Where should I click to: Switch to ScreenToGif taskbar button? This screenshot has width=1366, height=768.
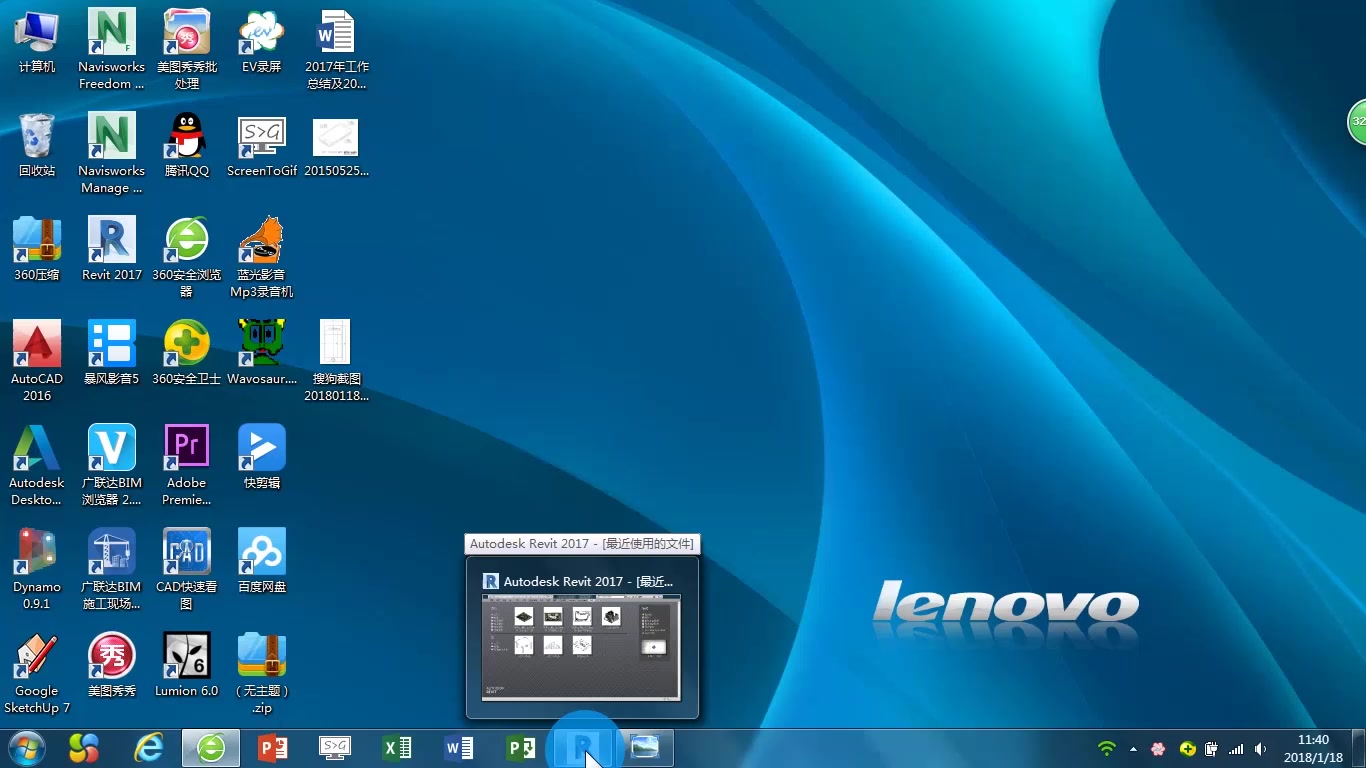point(334,748)
